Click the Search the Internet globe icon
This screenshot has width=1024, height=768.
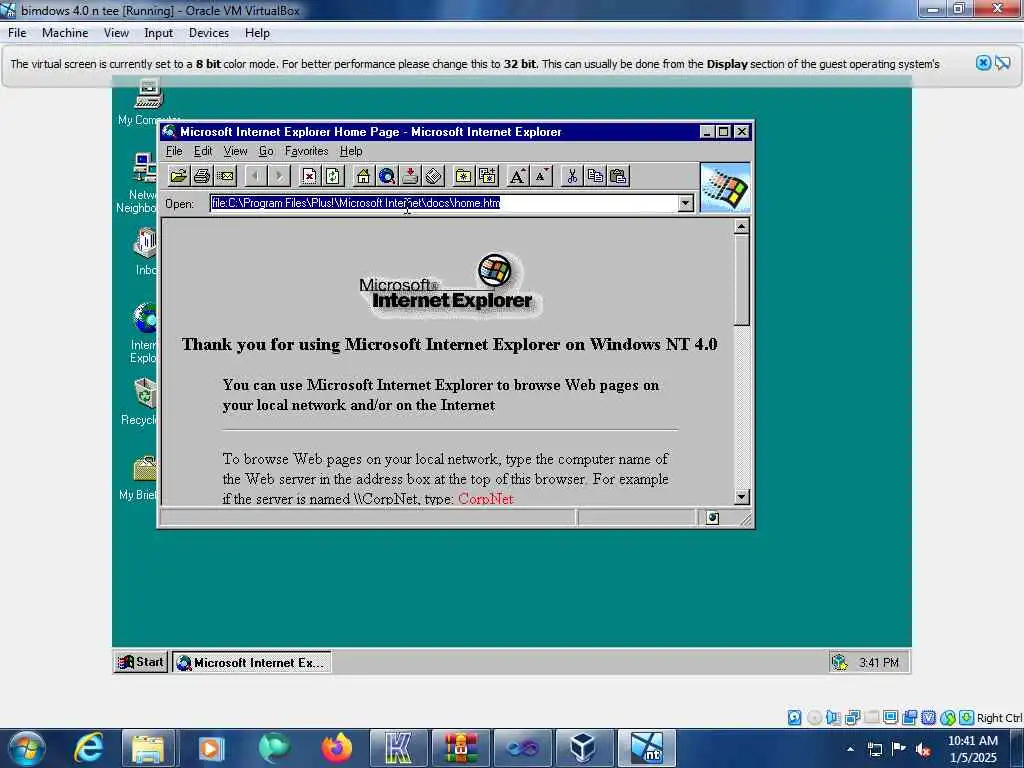coord(387,176)
